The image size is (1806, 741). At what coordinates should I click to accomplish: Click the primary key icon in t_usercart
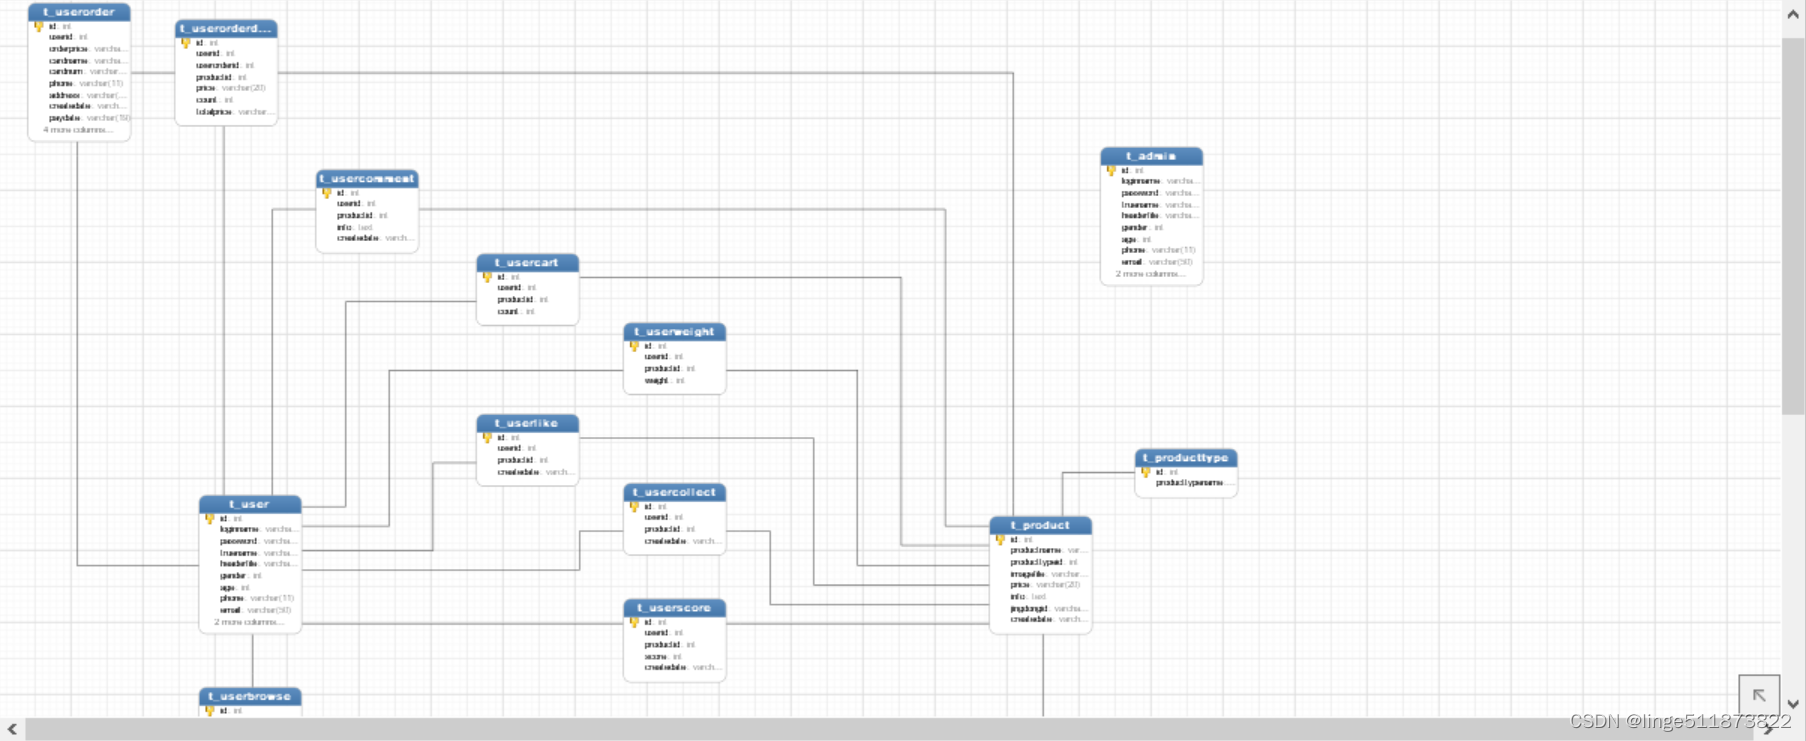[487, 277]
